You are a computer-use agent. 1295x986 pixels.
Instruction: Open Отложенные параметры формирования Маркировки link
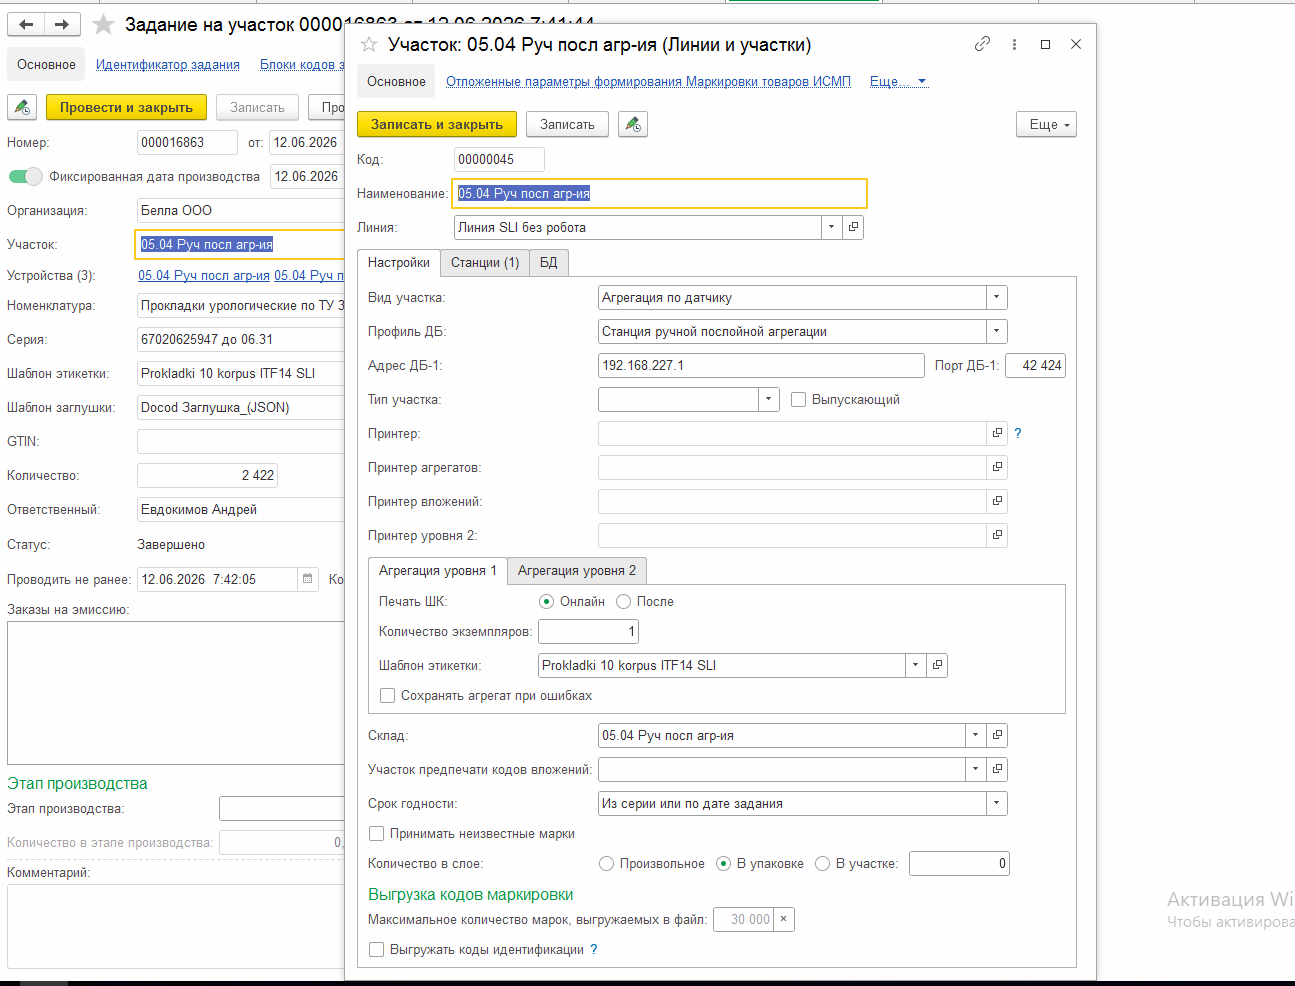(x=648, y=81)
